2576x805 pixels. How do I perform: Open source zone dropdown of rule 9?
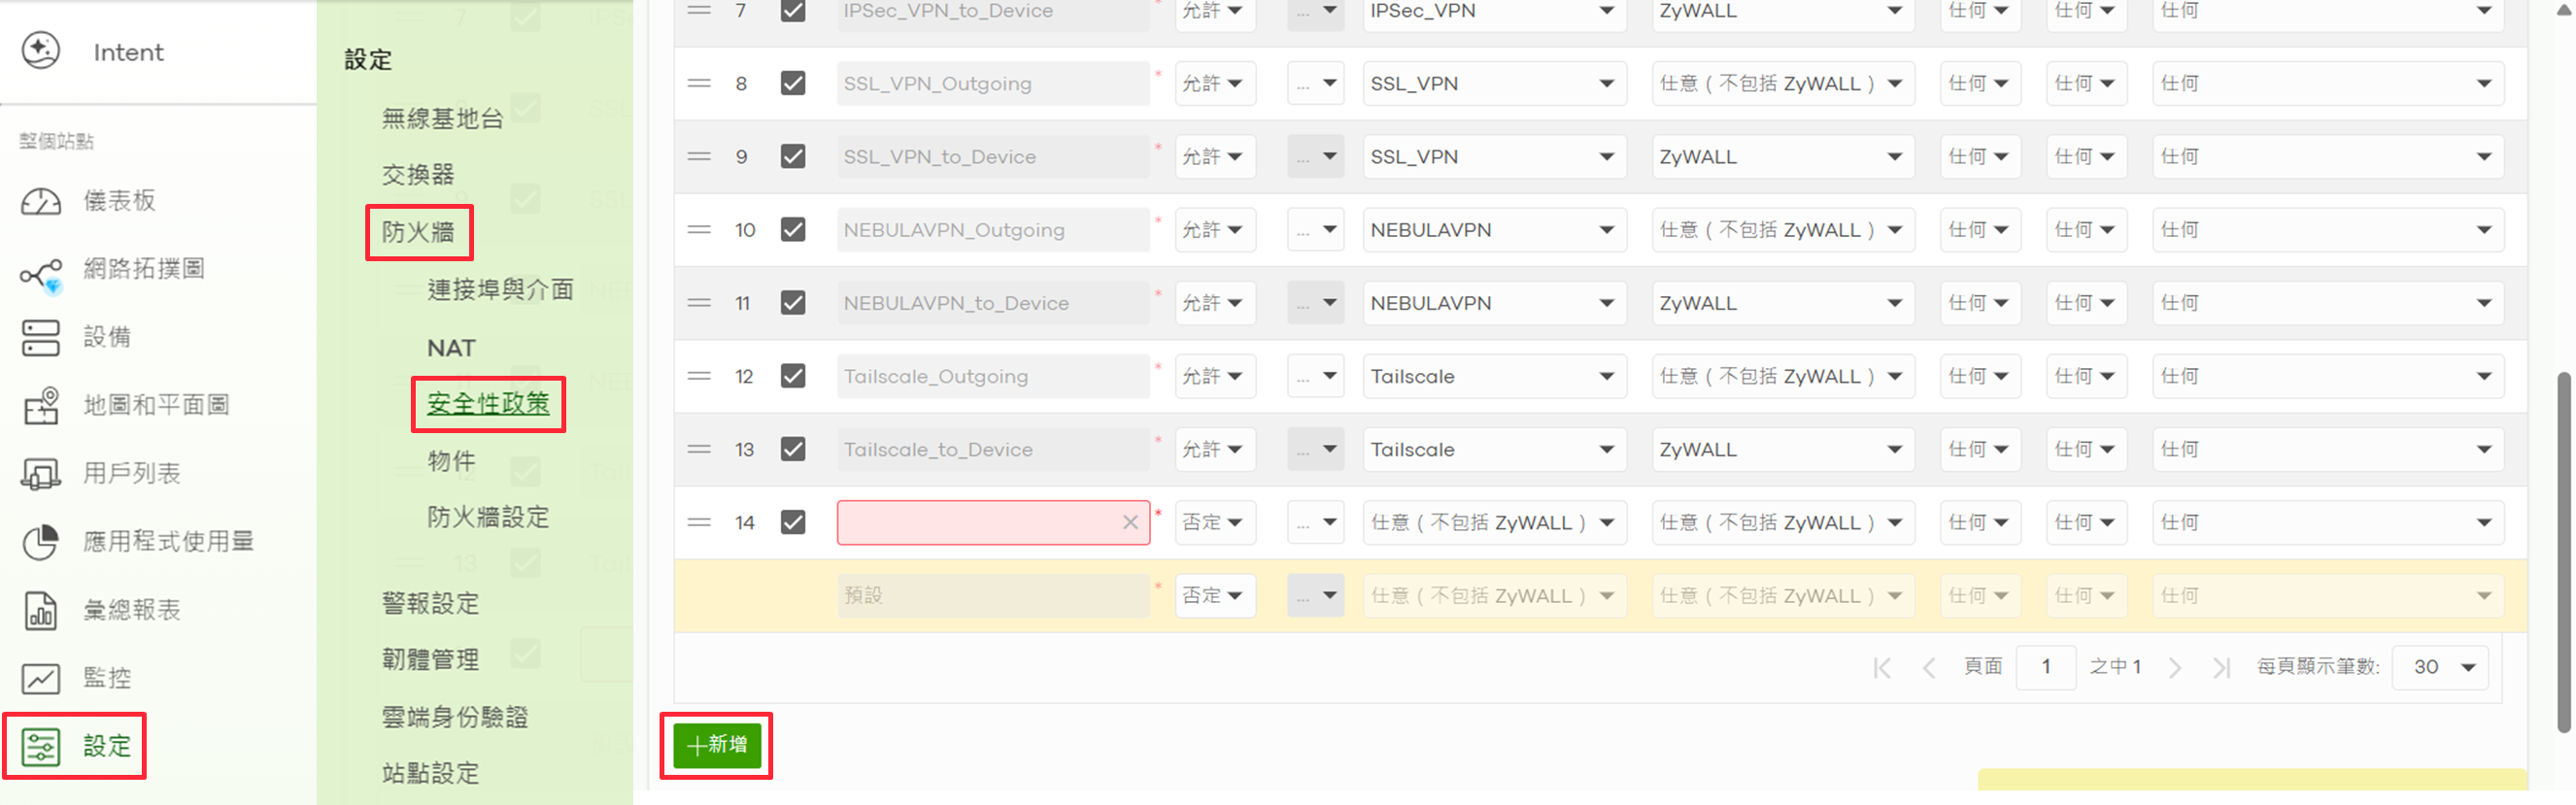point(1494,156)
